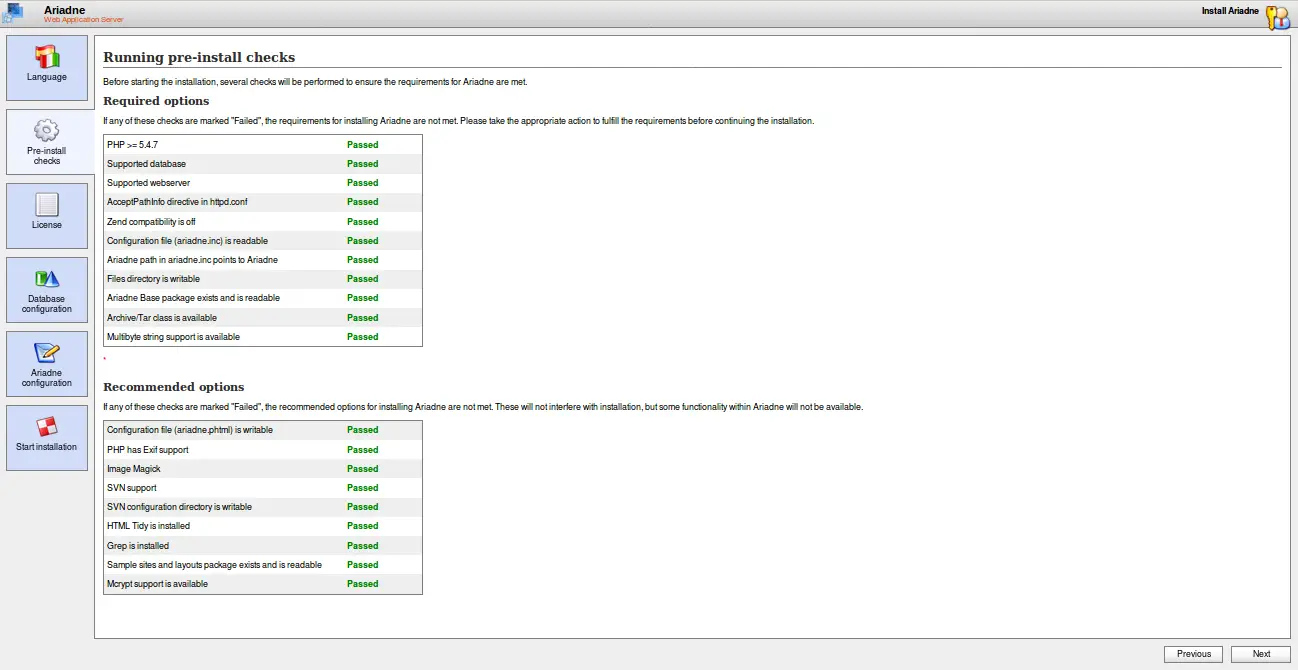This screenshot has height=670, width=1298.
Task: Select the PHP >= 5.4.7 row
Action: [x=263, y=145]
